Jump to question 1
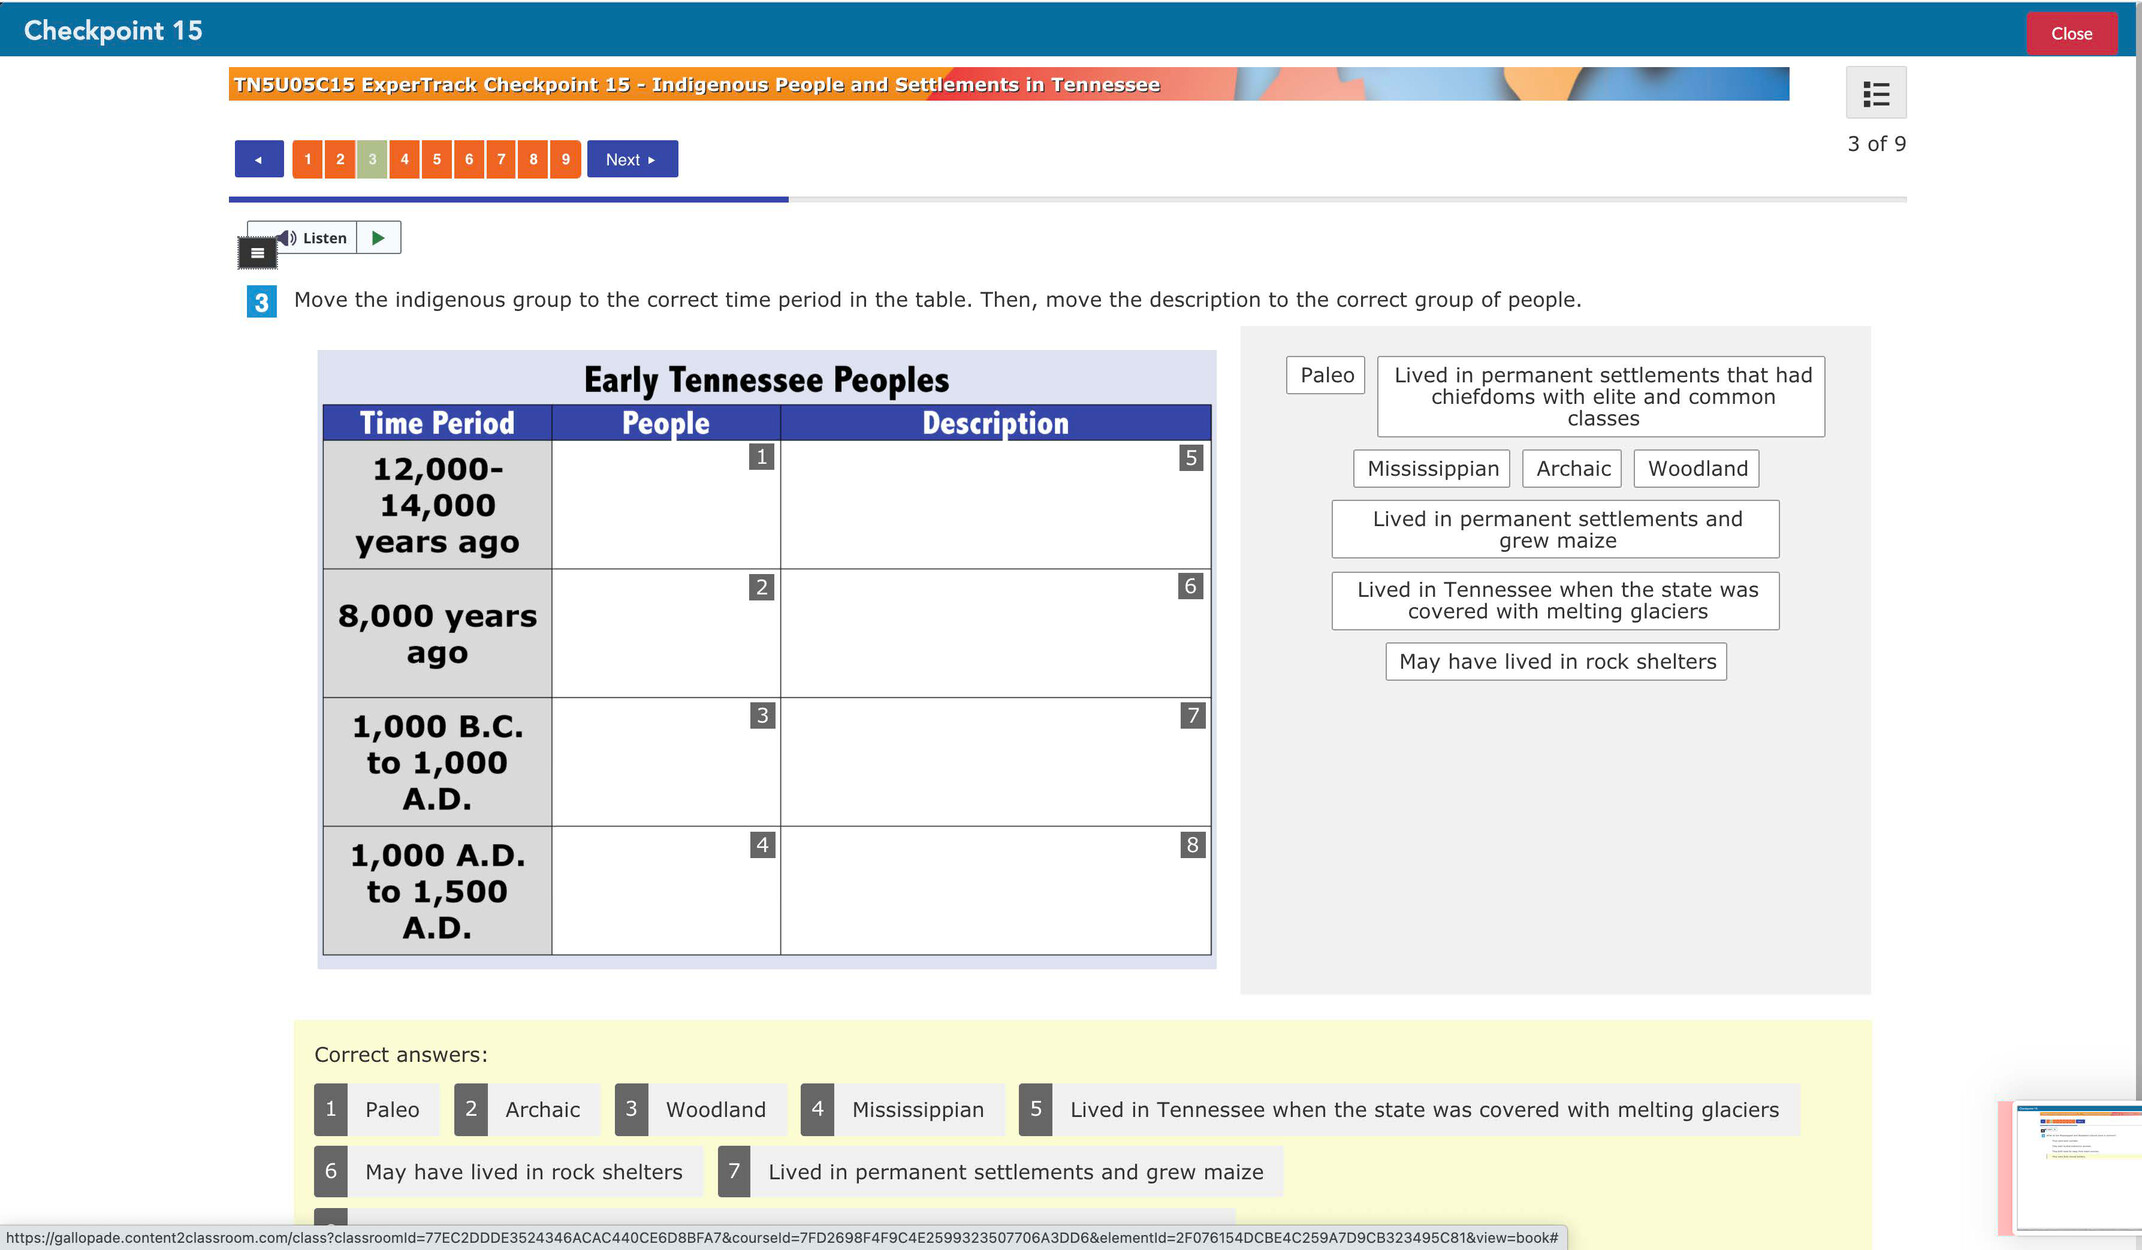2142x1250 pixels. point(307,160)
